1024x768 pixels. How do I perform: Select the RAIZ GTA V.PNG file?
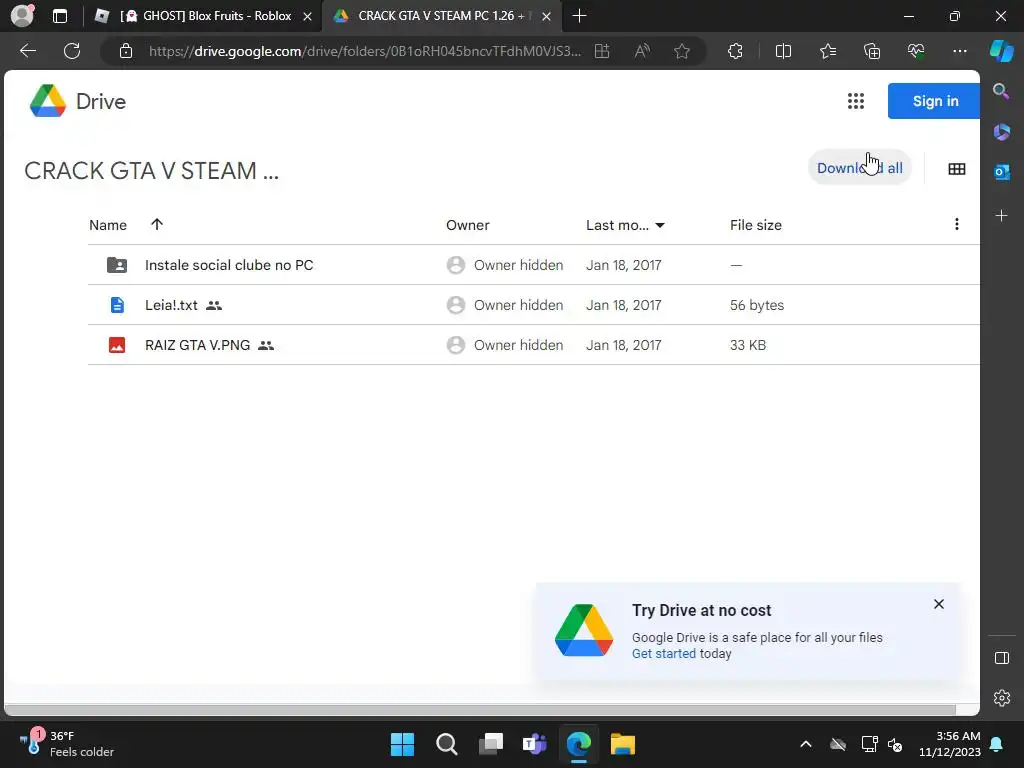pos(197,345)
